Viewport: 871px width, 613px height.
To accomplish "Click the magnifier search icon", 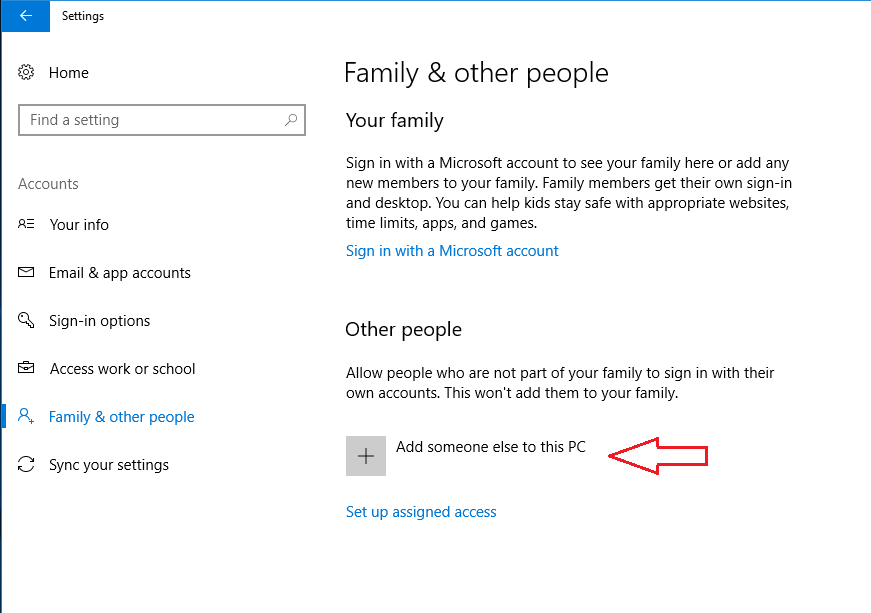I will (x=291, y=119).
